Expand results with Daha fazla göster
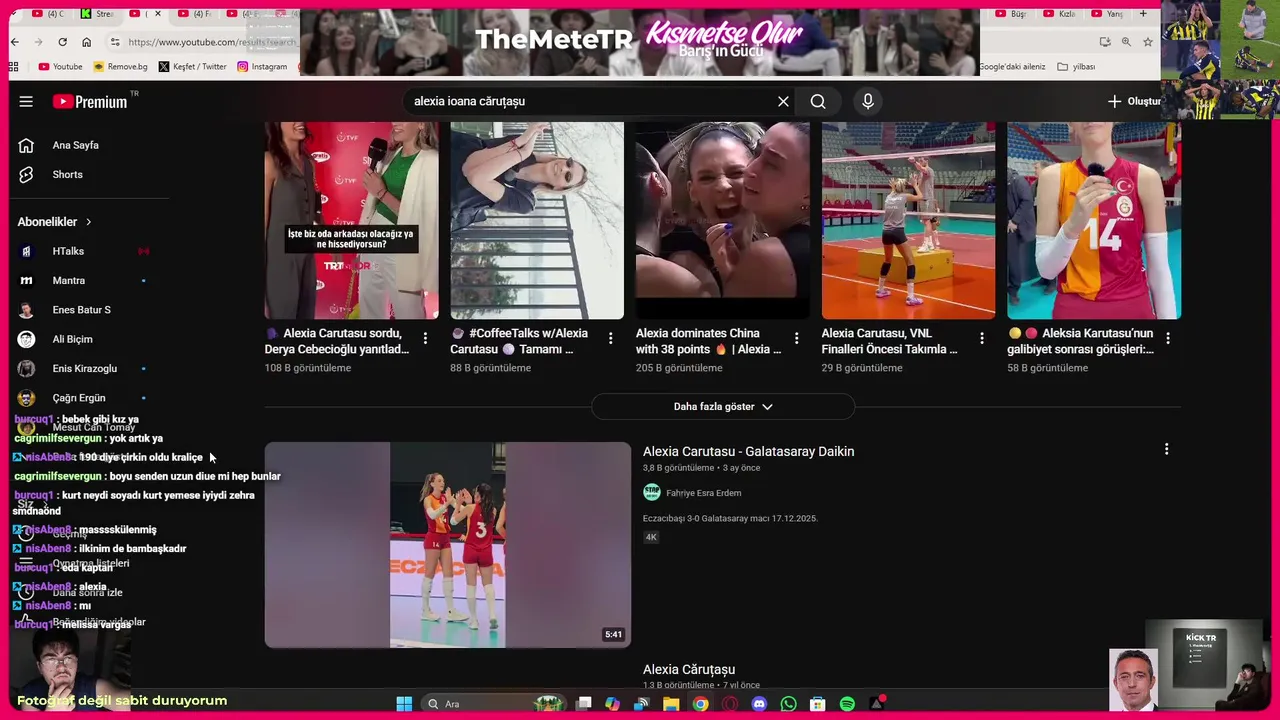Image resolution: width=1280 pixels, height=720 pixels. click(x=723, y=407)
